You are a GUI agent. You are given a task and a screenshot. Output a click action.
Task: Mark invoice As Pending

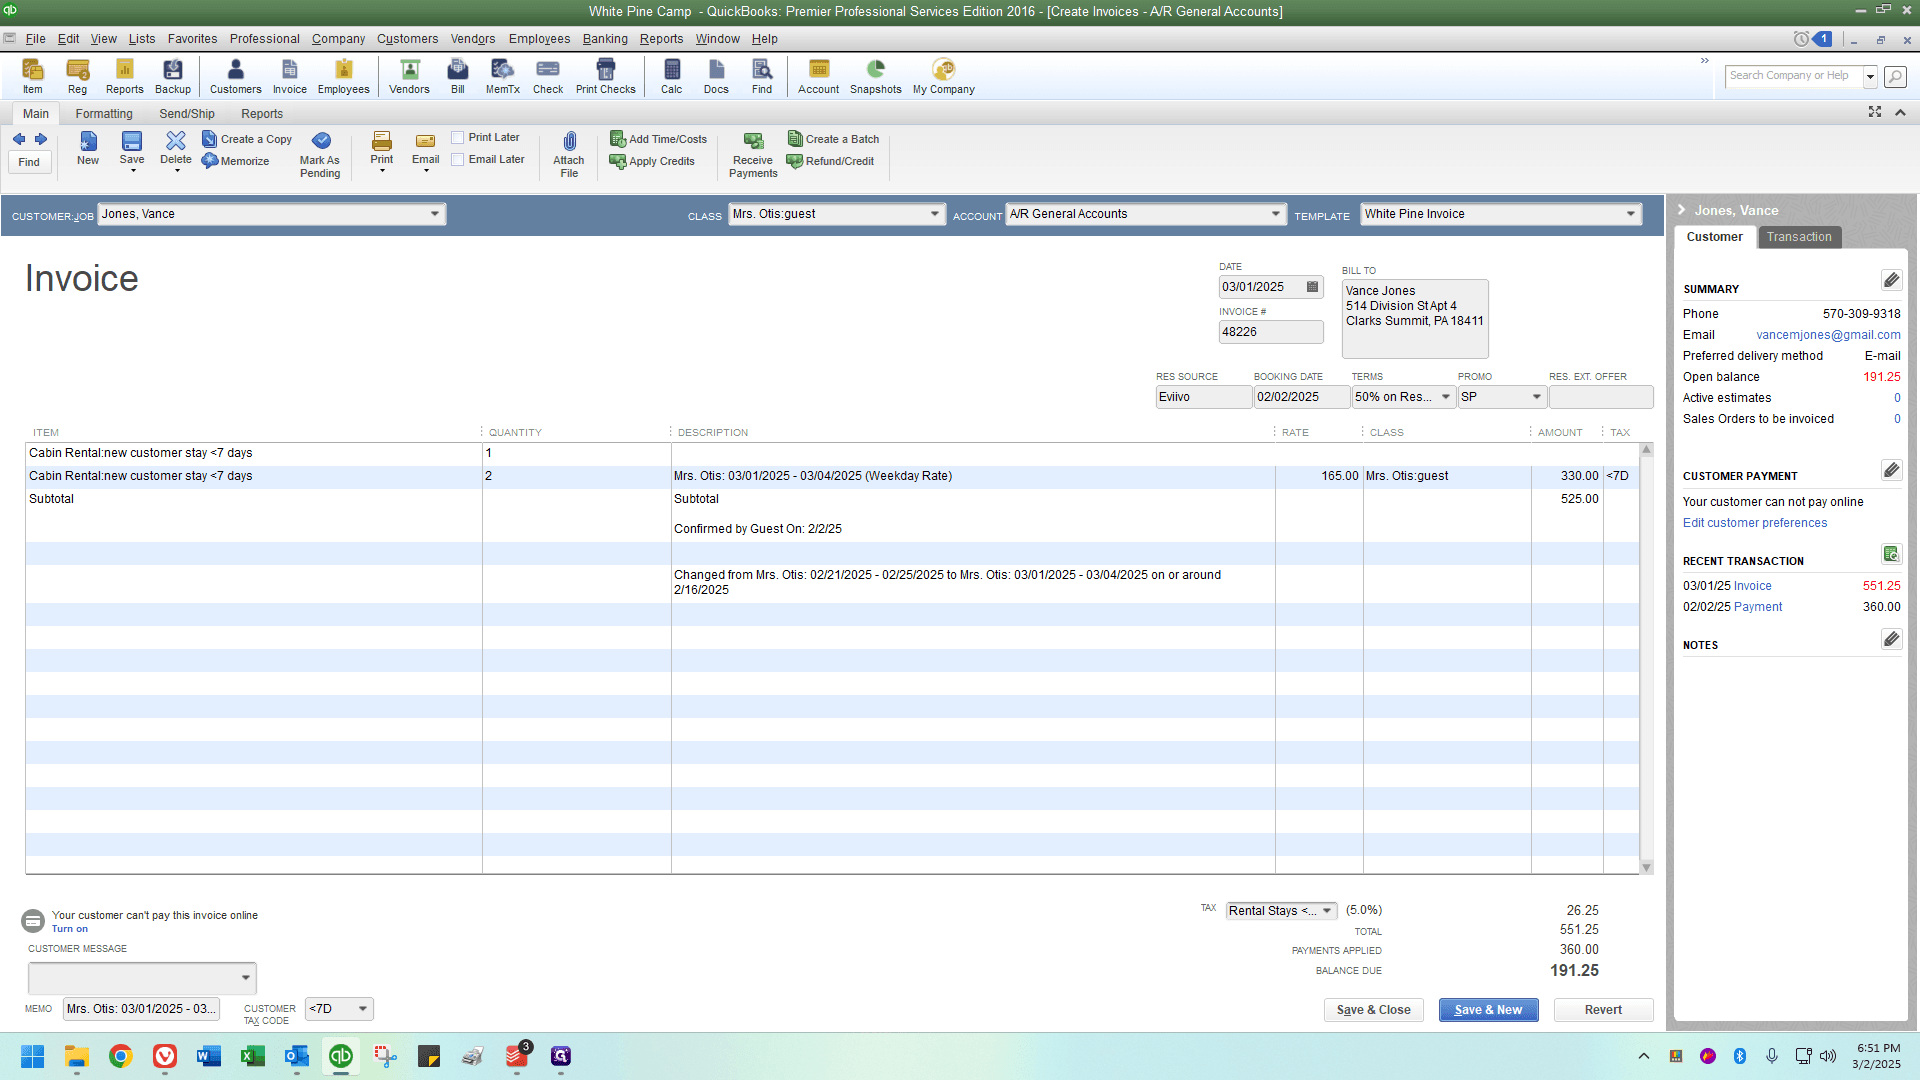coord(320,155)
